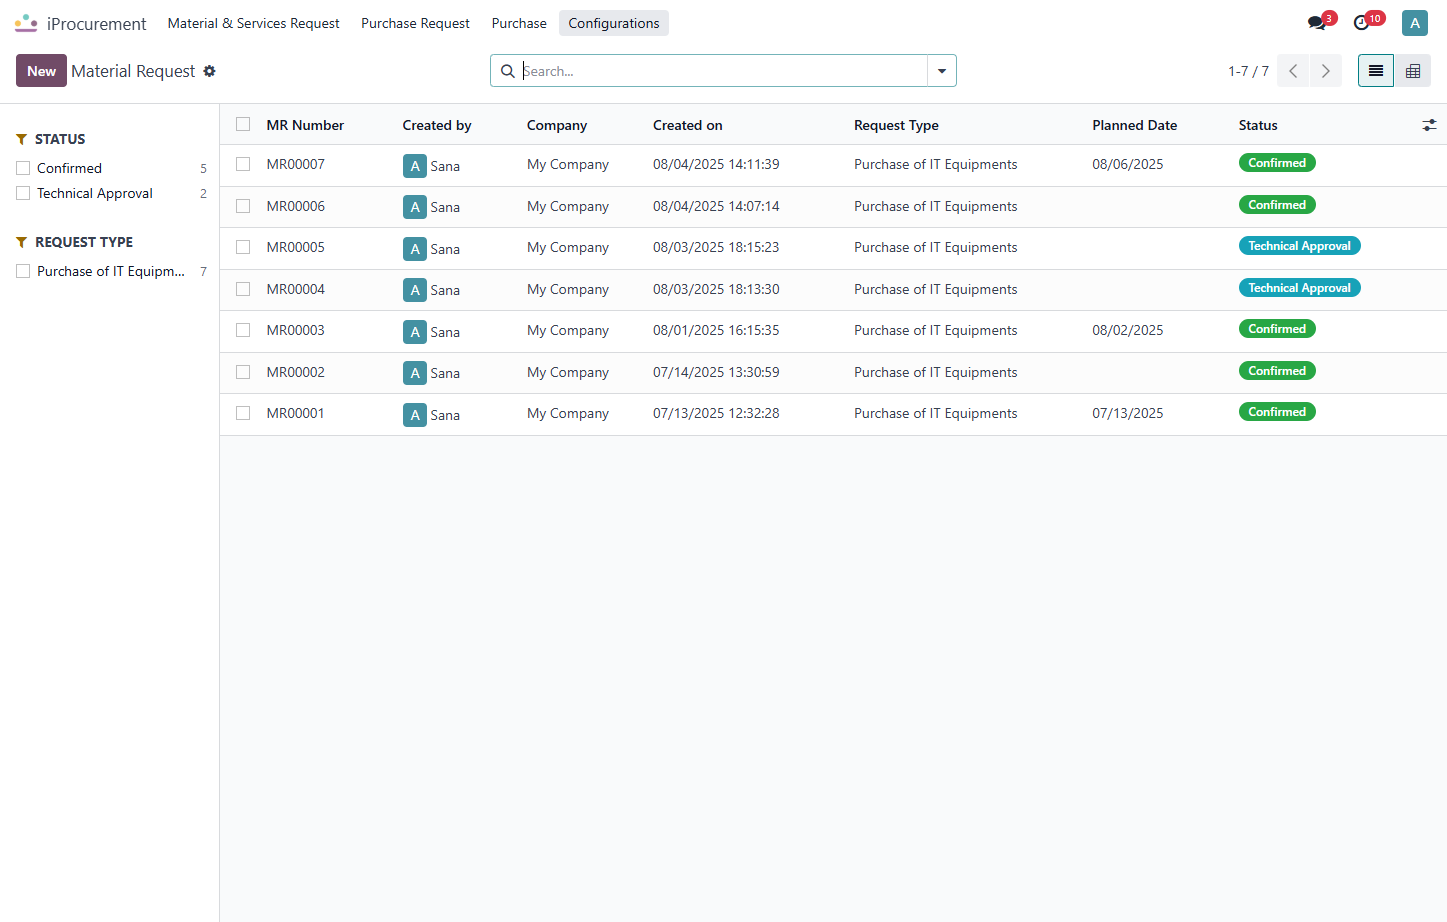Click planned date 07/13/2025
1447x922 pixels.
tap(1127, 413)
